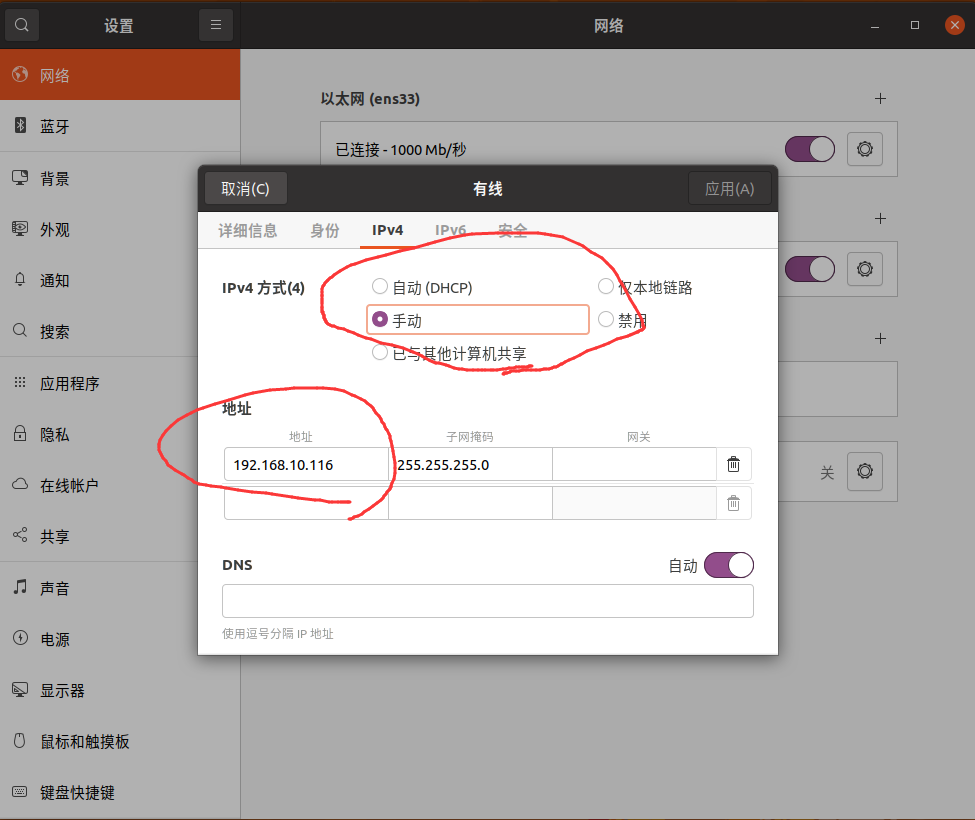Toggle the second Ethernet connection switch

[810, 269]
